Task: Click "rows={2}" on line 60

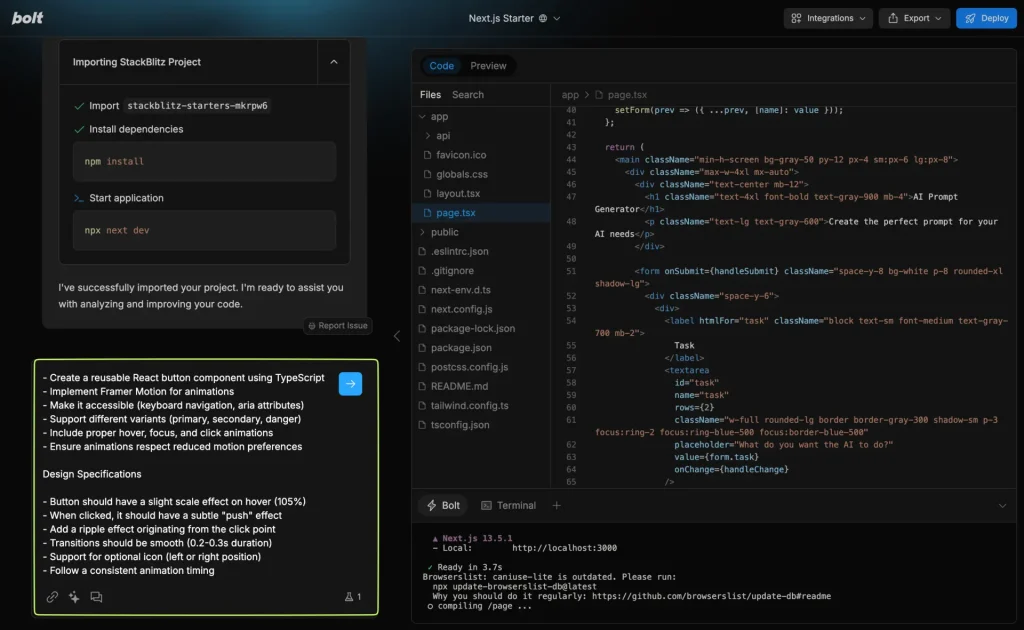Action: pyautogui.click(x=694, y=407)
